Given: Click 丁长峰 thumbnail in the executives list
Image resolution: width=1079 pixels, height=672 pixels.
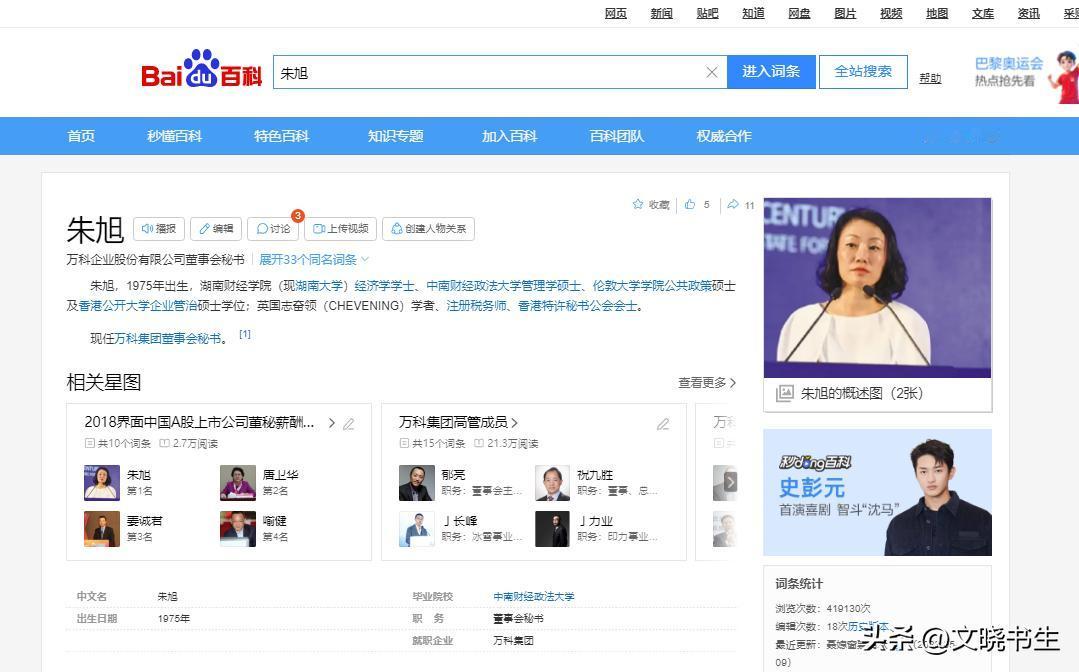Looking at the screenshot, I should (x=417, y=529).
